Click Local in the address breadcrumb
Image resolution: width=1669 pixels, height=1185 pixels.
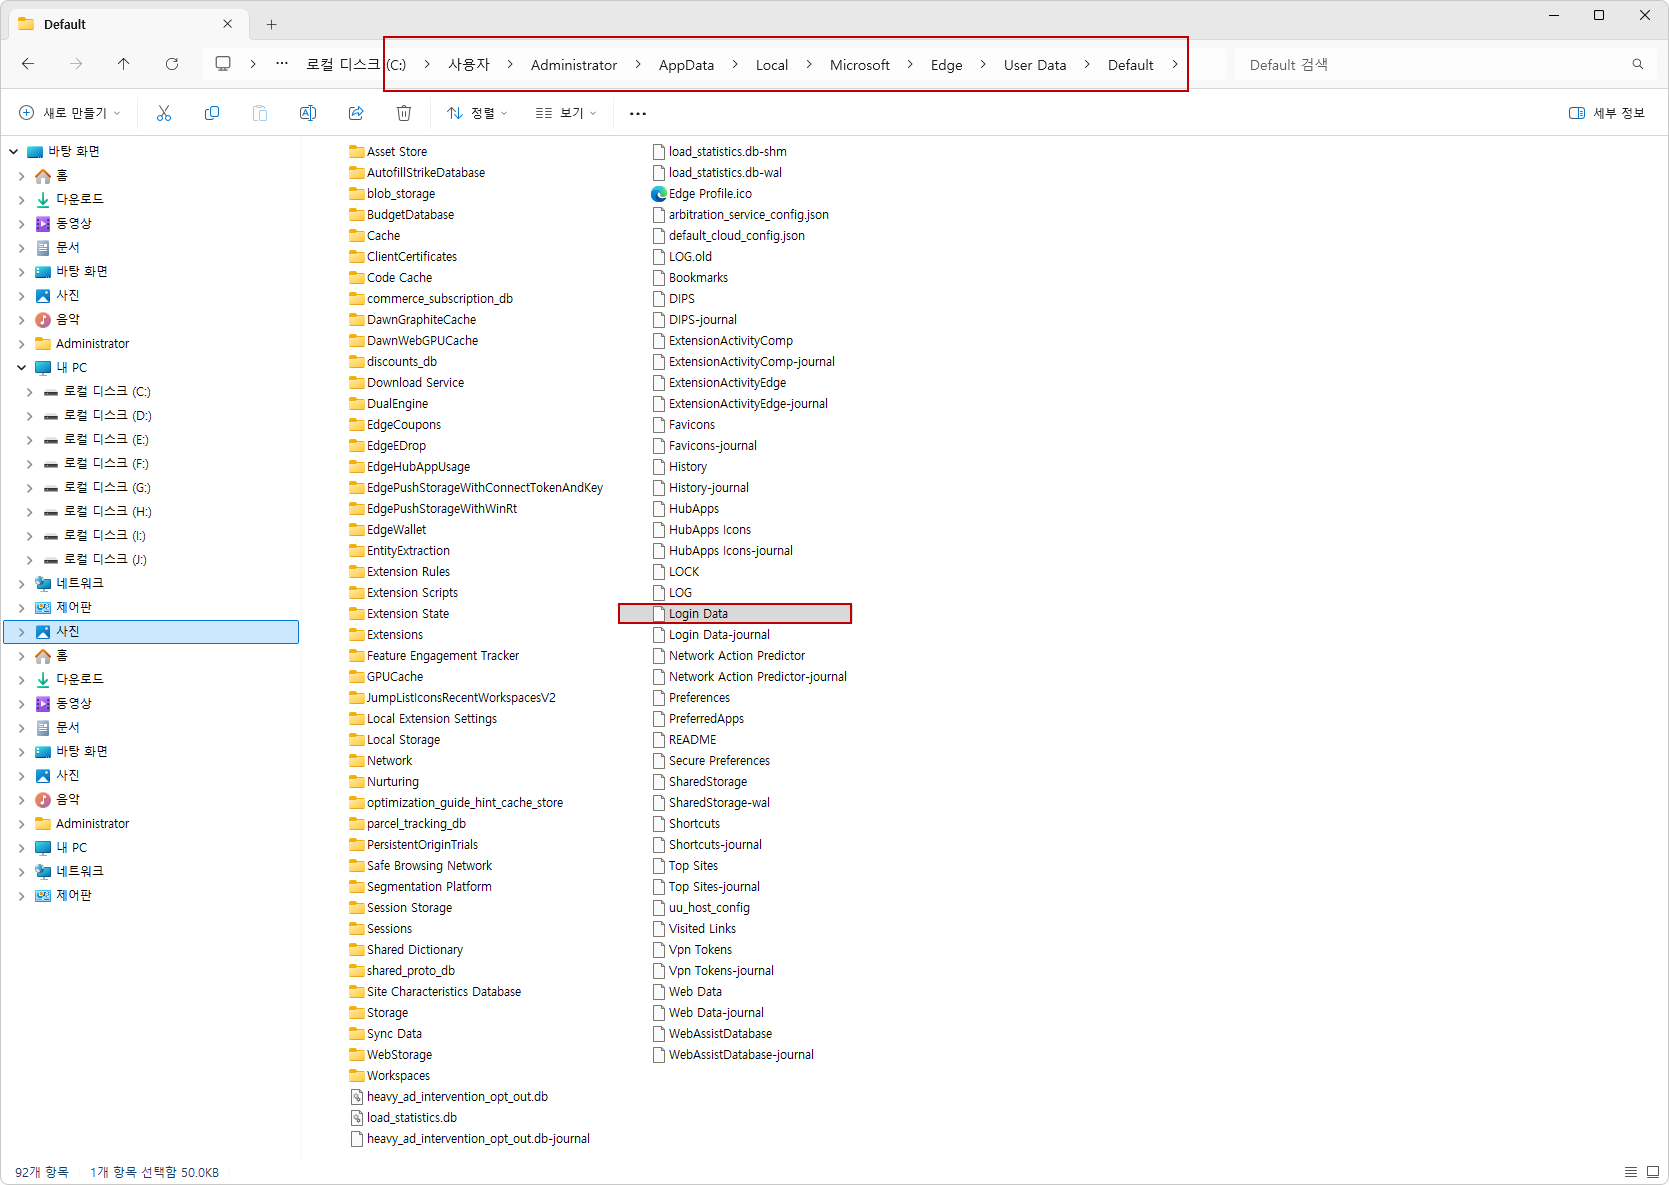click(772, 65)
